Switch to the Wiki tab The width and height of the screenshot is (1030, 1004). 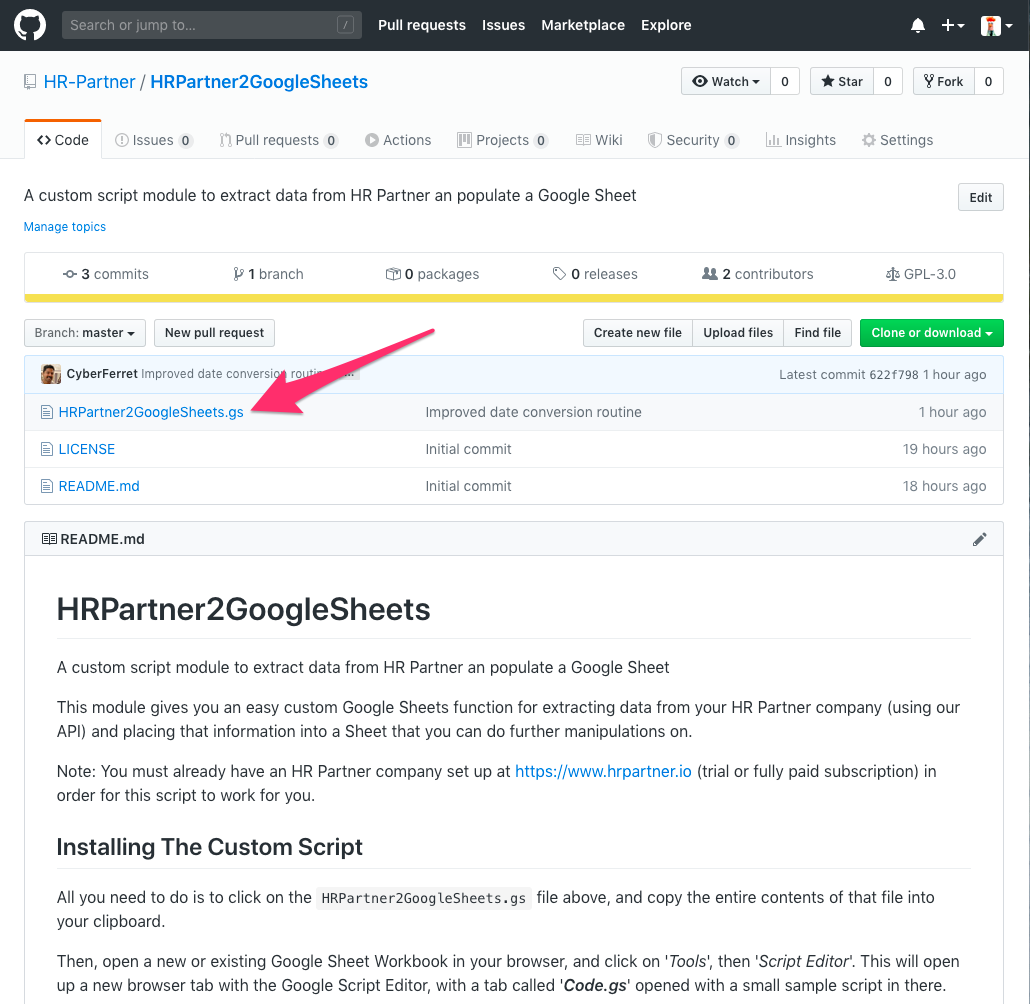[x=599, y=140]
